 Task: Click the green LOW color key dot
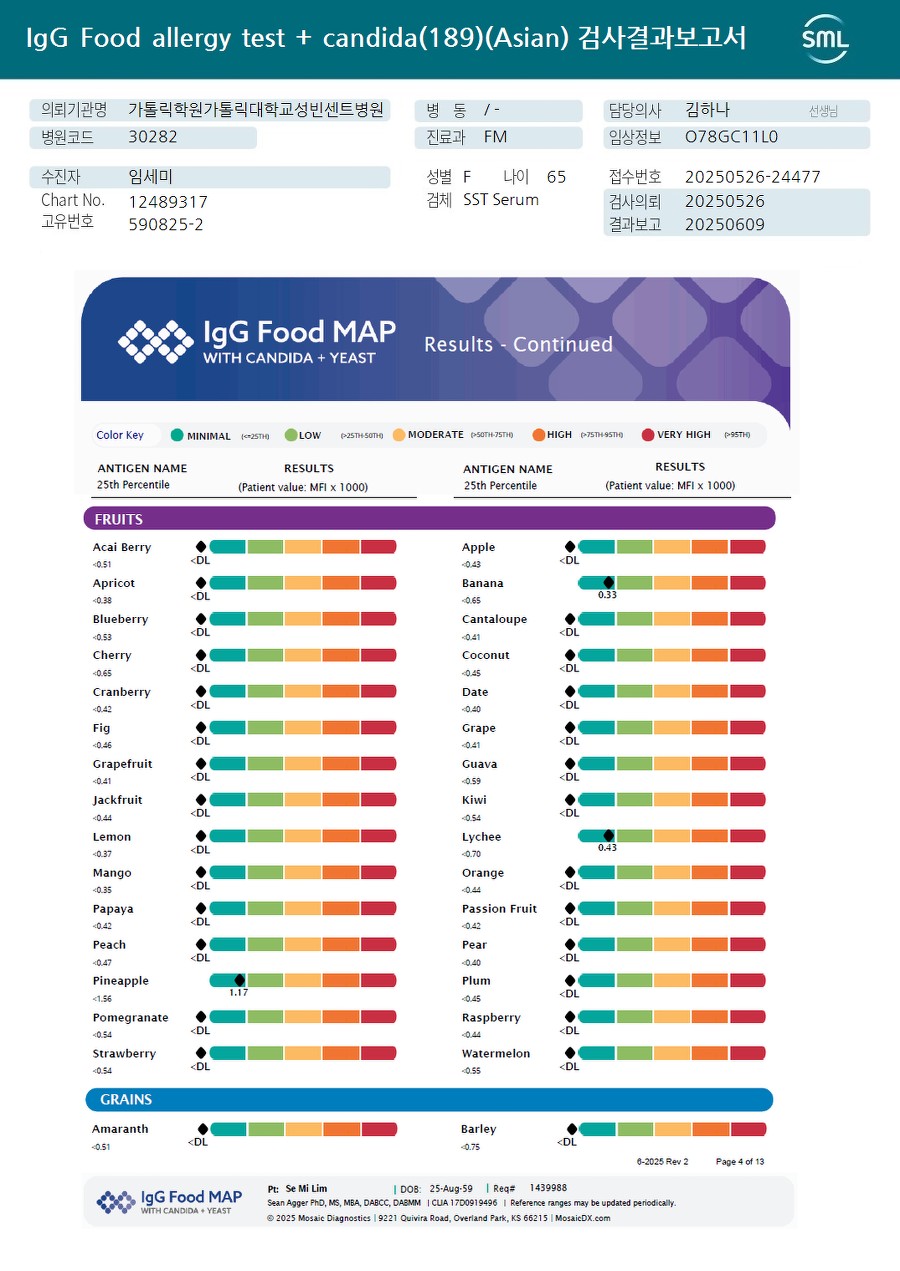(x=290, y=435)
